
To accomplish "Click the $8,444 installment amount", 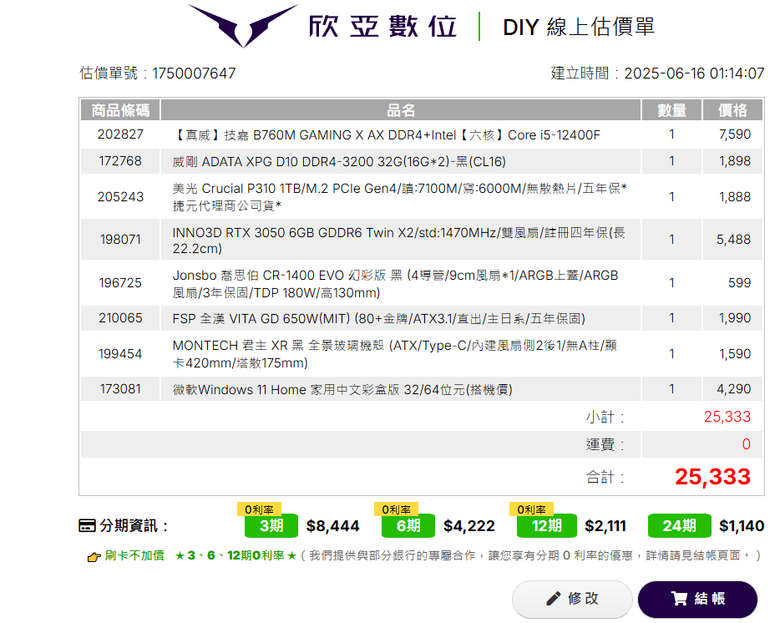I will pyautogui.click(x=333, y=526).
